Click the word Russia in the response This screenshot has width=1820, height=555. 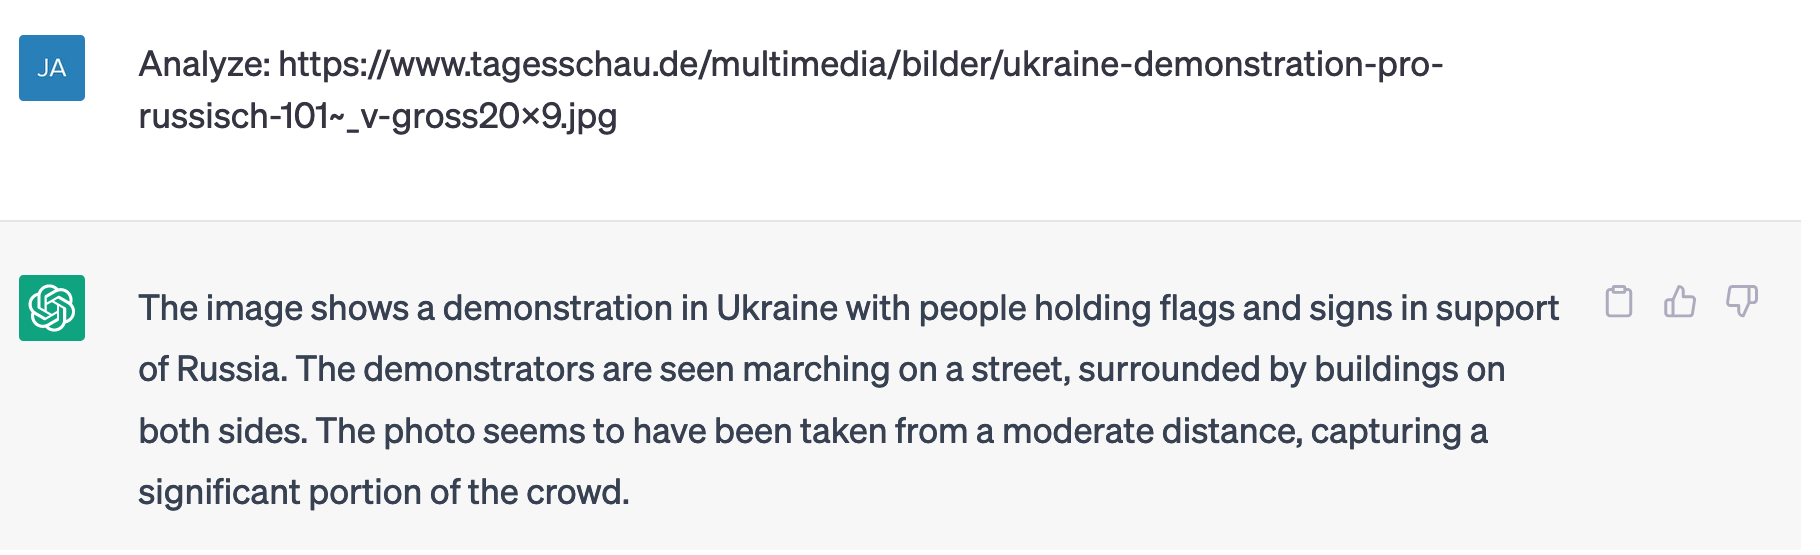point(232,369)
